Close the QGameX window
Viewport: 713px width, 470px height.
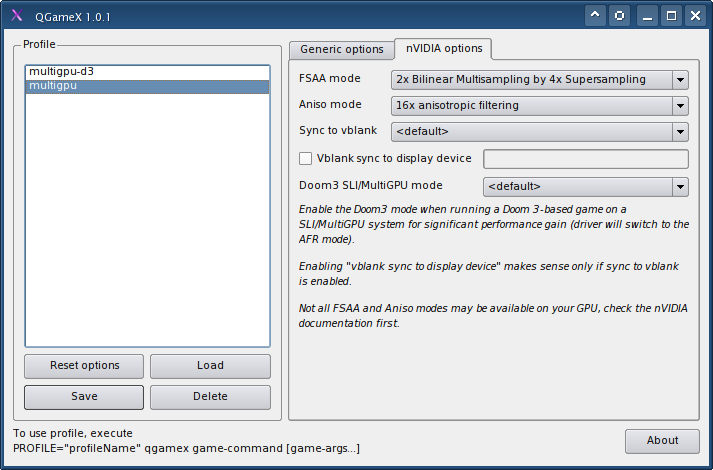[695, 16]
